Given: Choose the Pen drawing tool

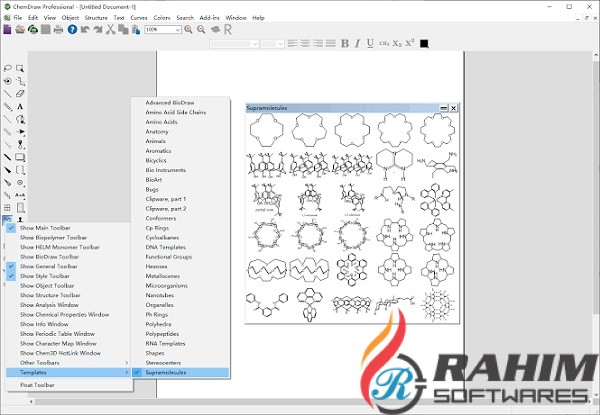Looking at the screenshot, I should pyautogui.click(x=20, y=119).
